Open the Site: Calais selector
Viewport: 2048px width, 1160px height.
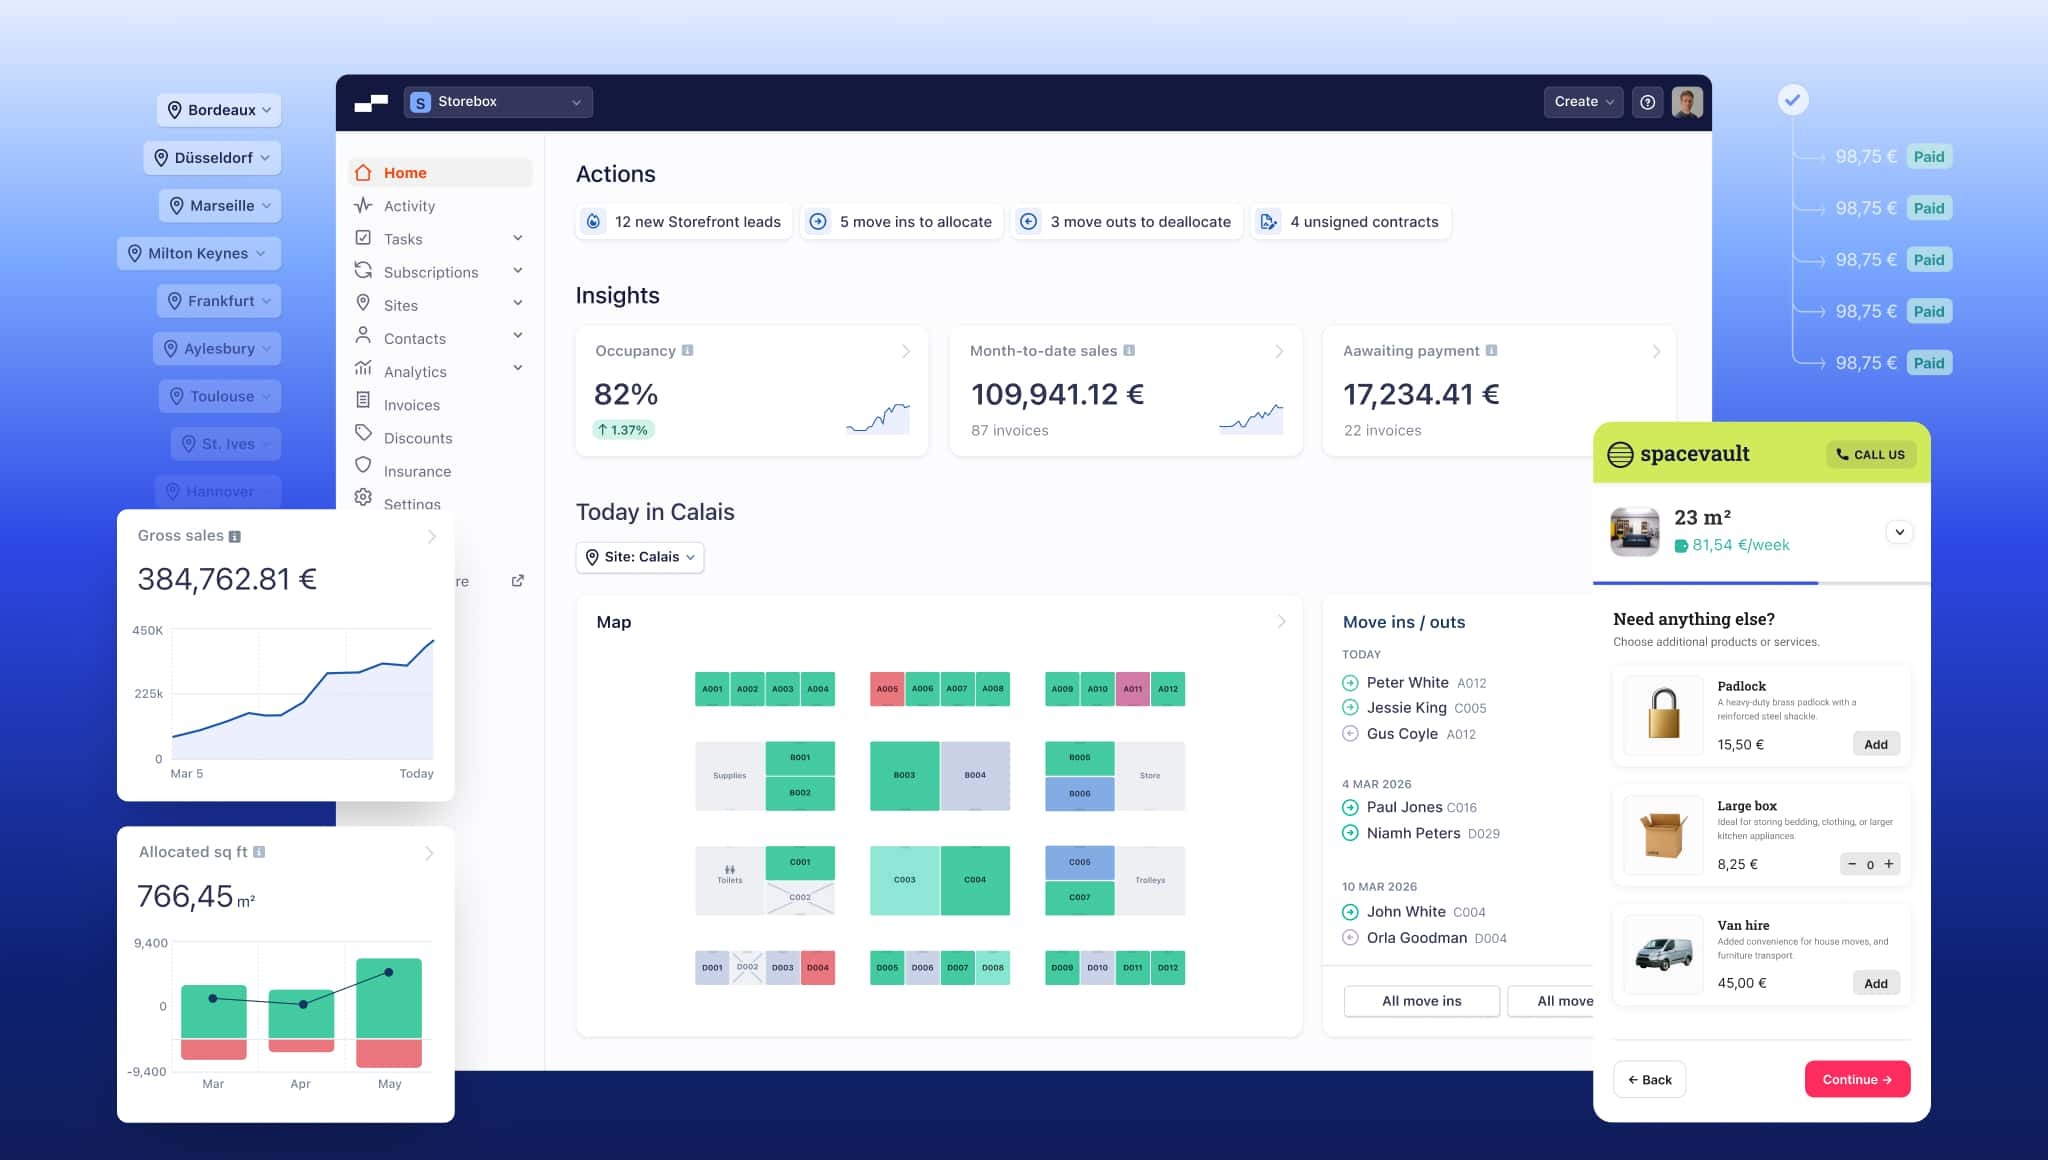click(x=640, y=557)
